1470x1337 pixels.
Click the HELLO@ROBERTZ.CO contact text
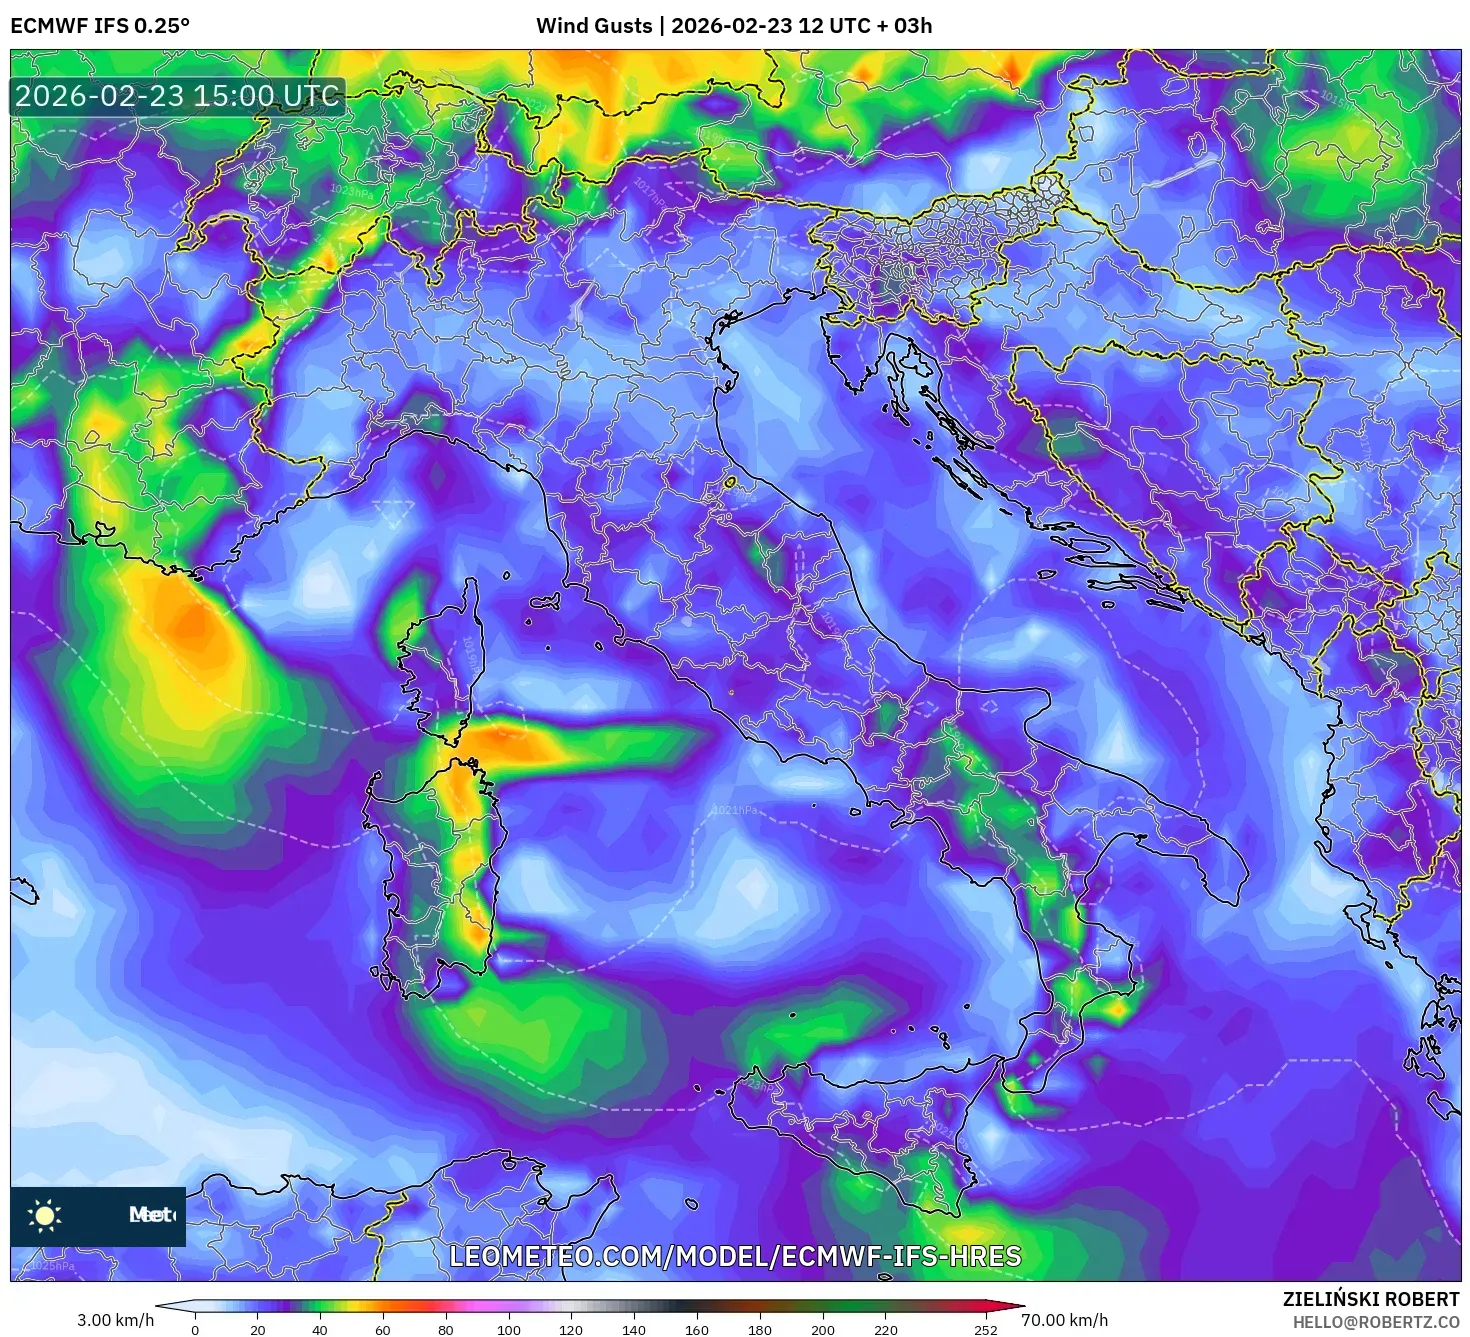coord(1379,1322)
